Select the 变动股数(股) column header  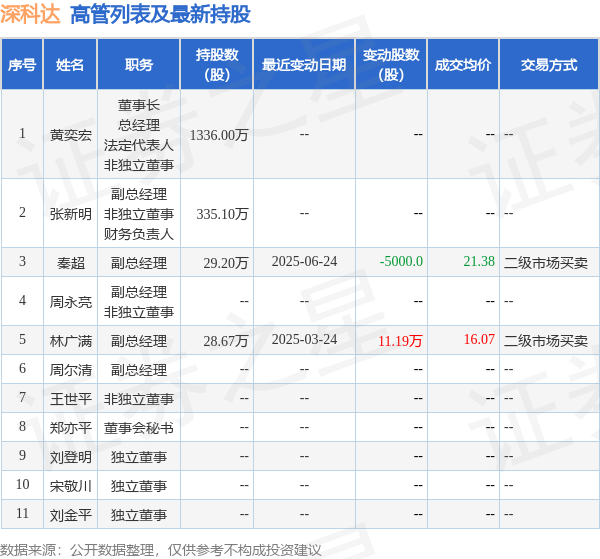pos(391,65)
